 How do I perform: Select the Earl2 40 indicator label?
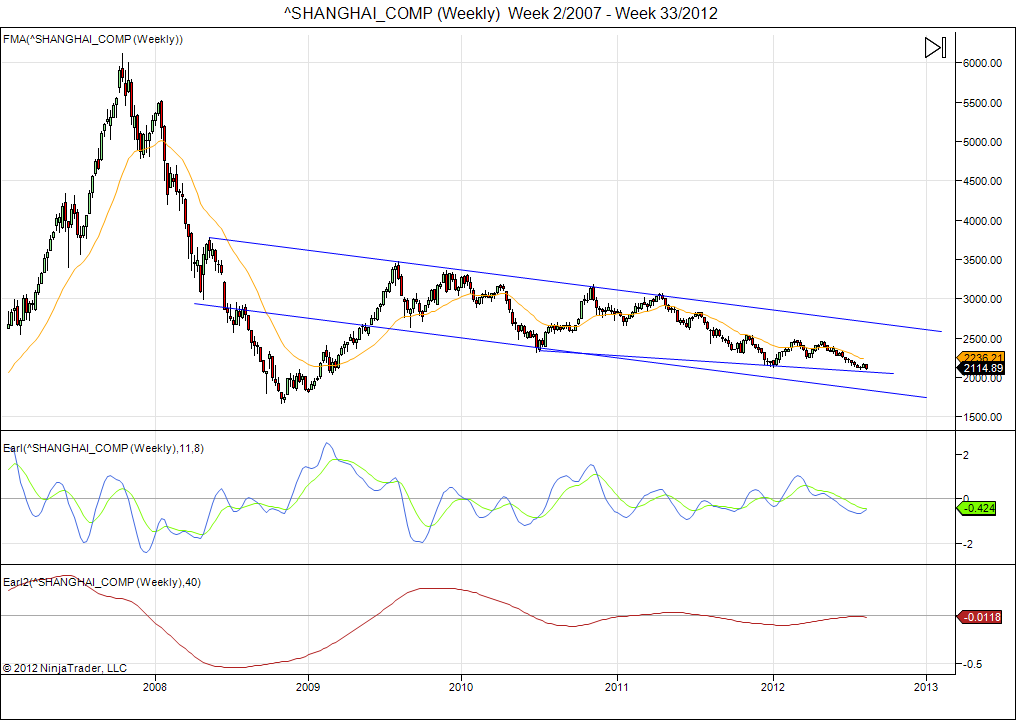102,582
